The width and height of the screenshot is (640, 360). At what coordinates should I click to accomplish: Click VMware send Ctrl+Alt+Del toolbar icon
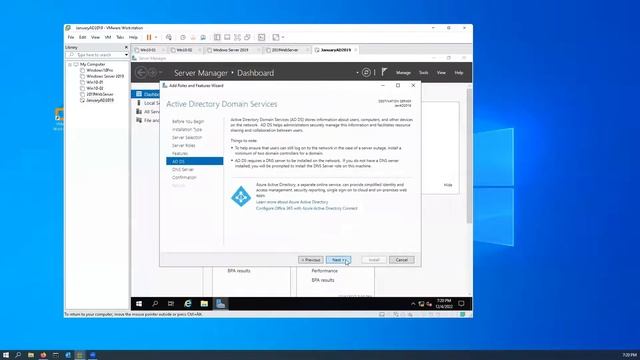coord(169,37)
